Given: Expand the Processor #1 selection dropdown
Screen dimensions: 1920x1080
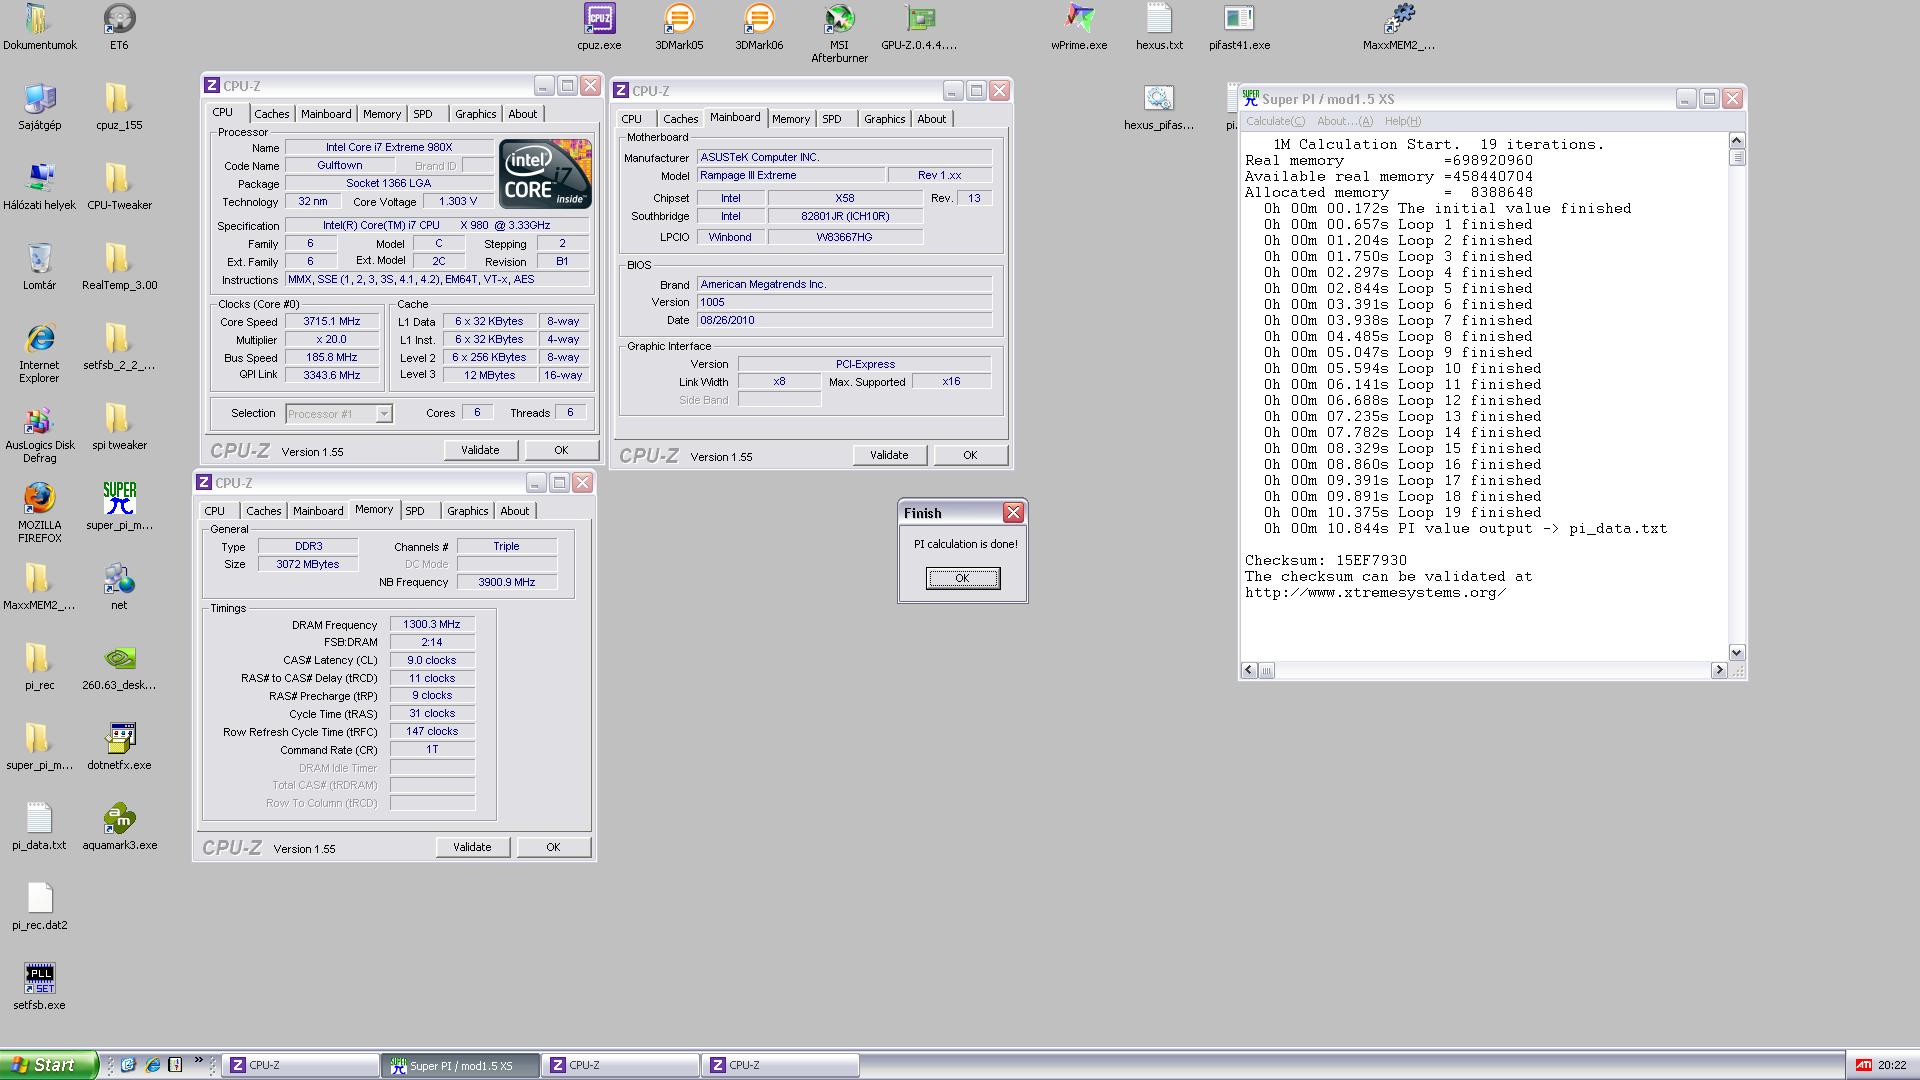Looking at the screenshot, I should [383, 413].
